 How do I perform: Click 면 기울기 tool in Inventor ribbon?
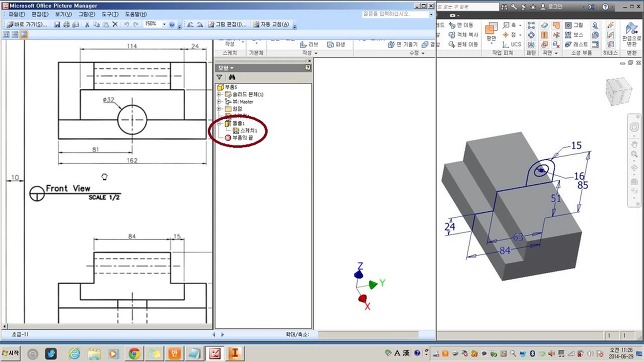[403, 44]
